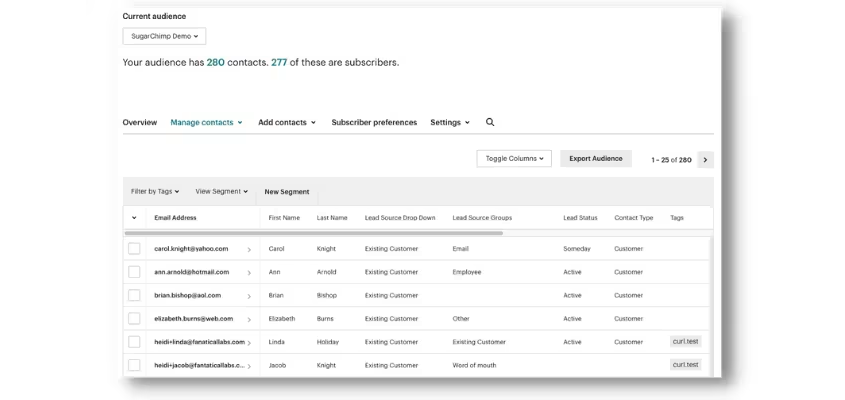Open select-all dropdown arrow in table header
The width and height of the screenshot is (845, 400).
point(134,218)
